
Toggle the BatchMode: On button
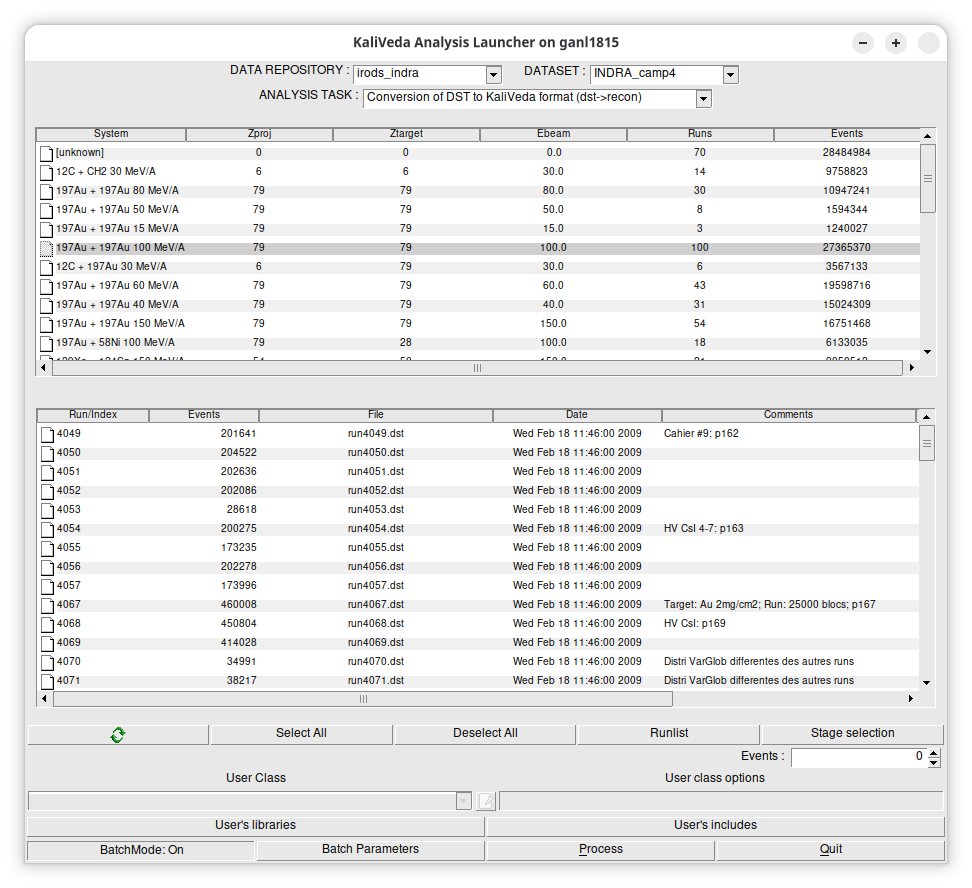pyautogui.click(x=141, y=850)
